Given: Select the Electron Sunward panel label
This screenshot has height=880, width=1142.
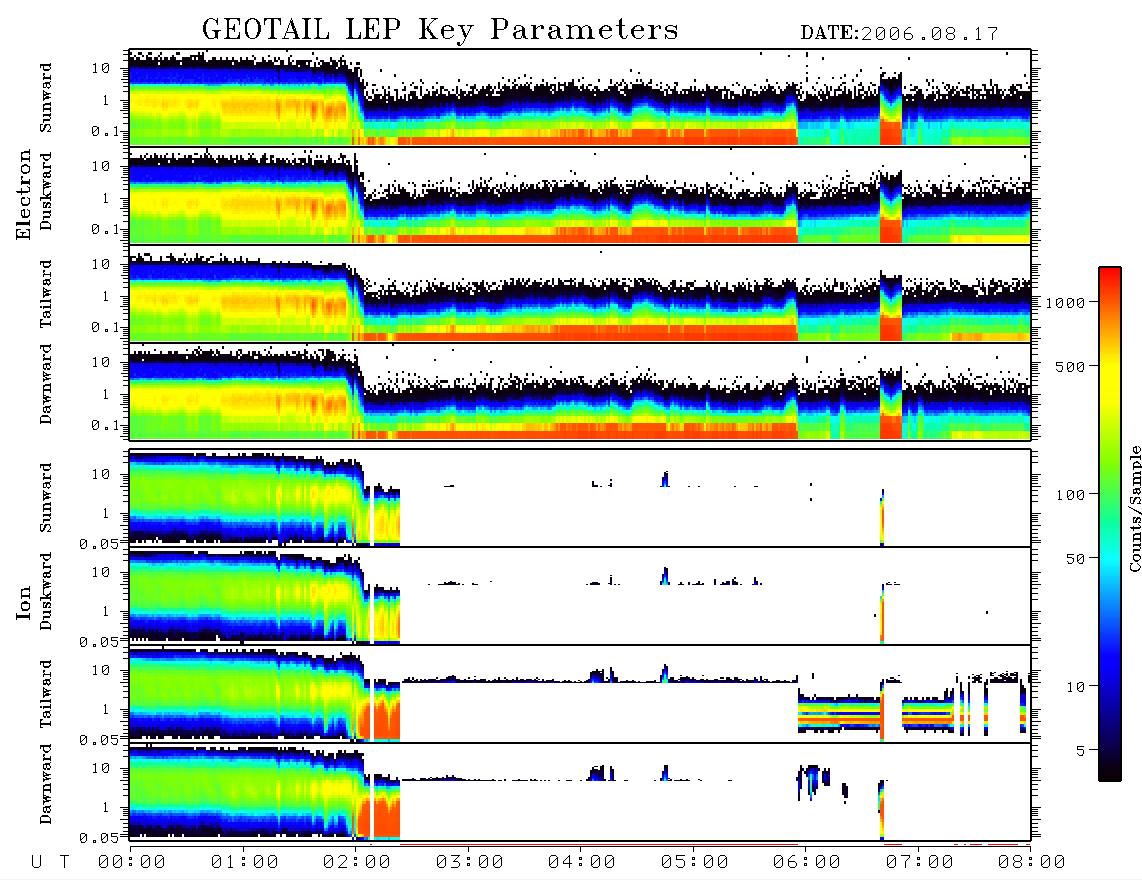Looking at the screenshot, I should click(46, 98).
